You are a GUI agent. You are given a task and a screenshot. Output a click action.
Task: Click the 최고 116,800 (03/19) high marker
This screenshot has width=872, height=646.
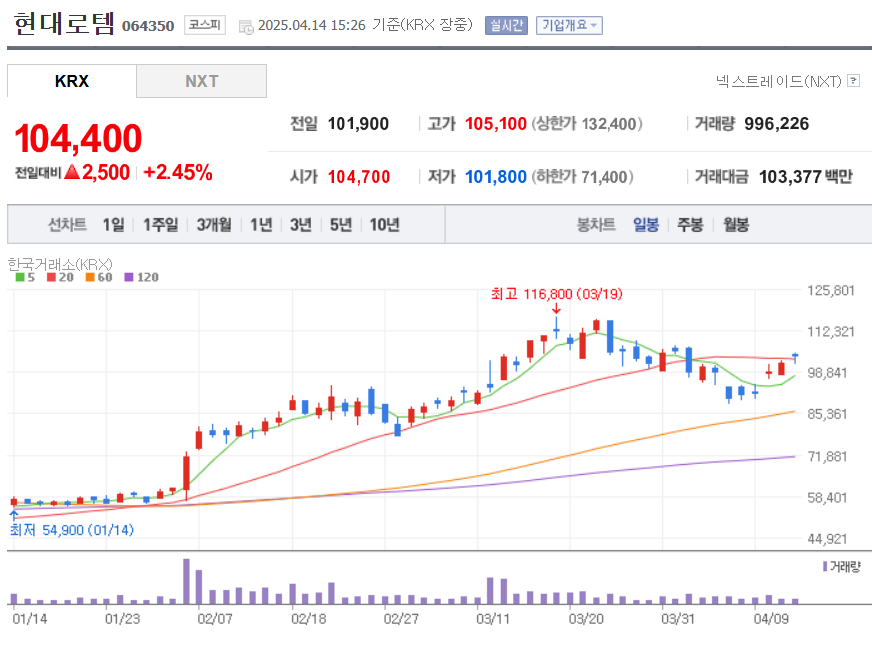pos(557,294)
